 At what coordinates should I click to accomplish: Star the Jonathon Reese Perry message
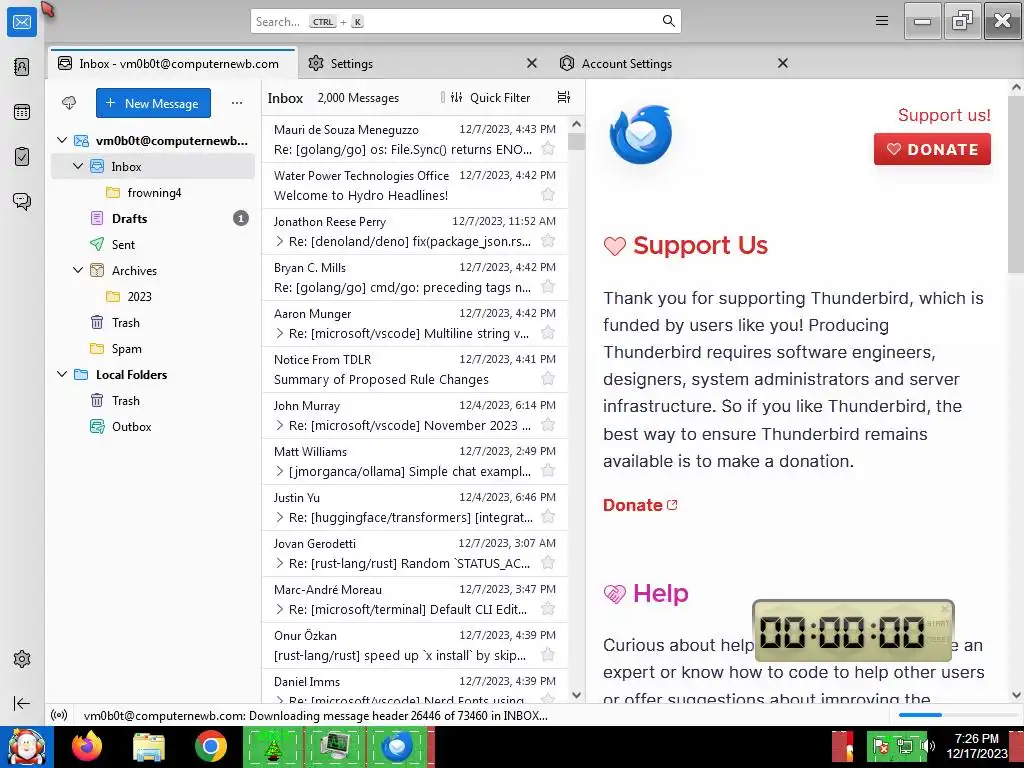[548, 241]
